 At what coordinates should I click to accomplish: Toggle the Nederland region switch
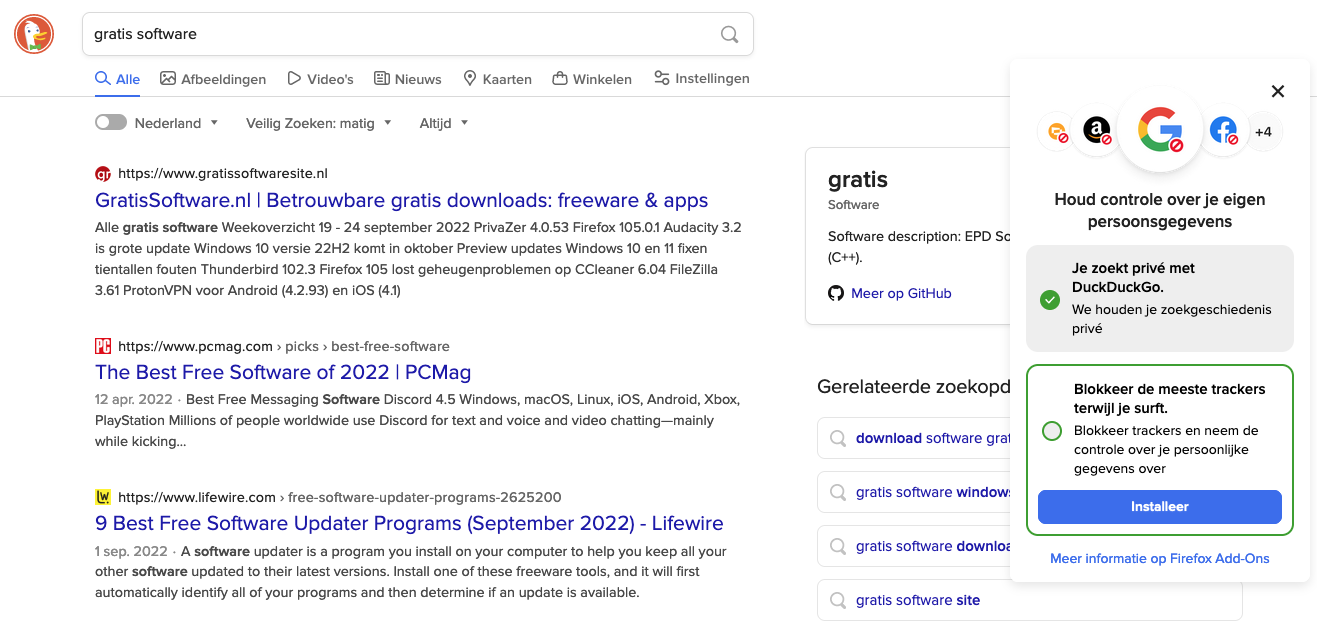111,123
